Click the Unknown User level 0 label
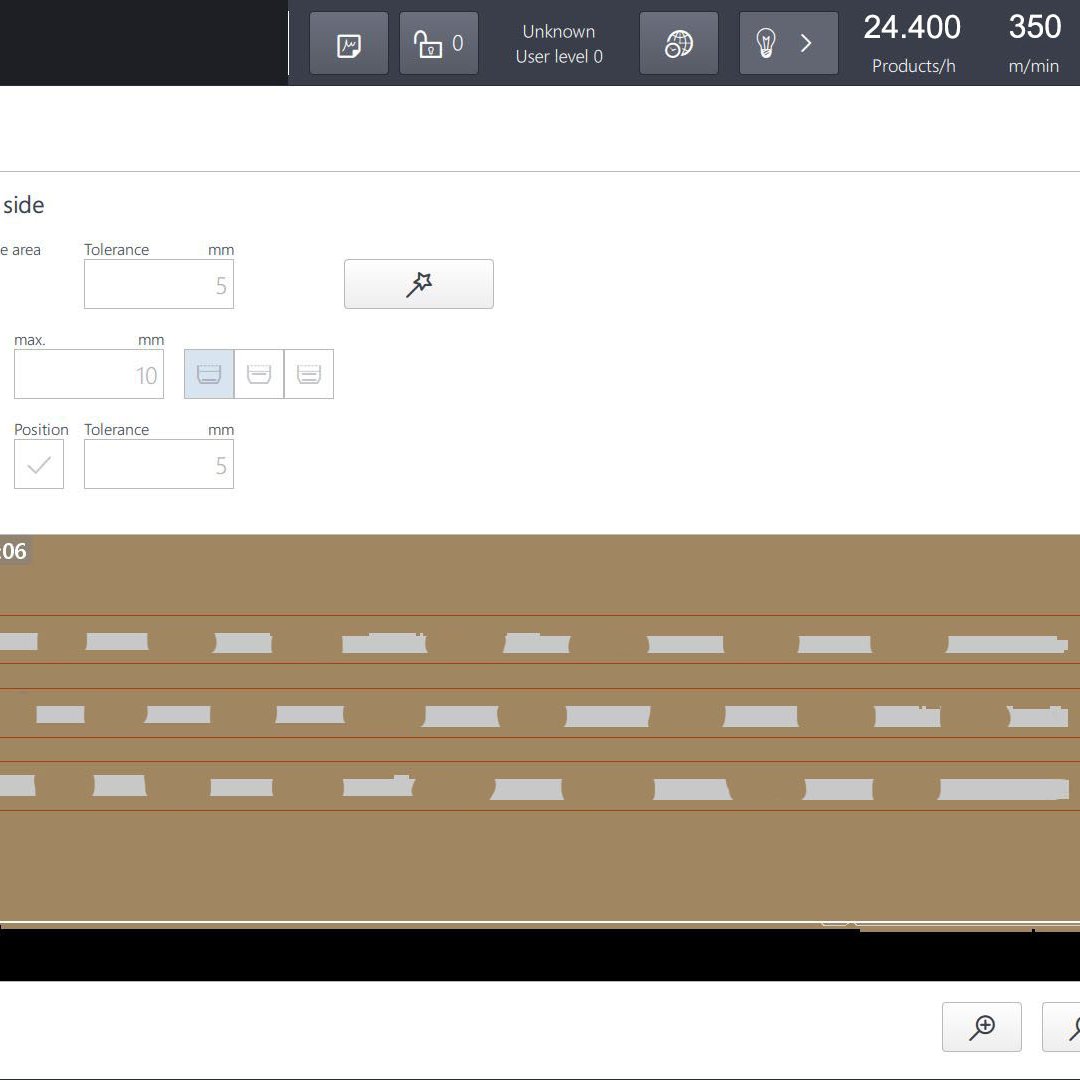 559,43
